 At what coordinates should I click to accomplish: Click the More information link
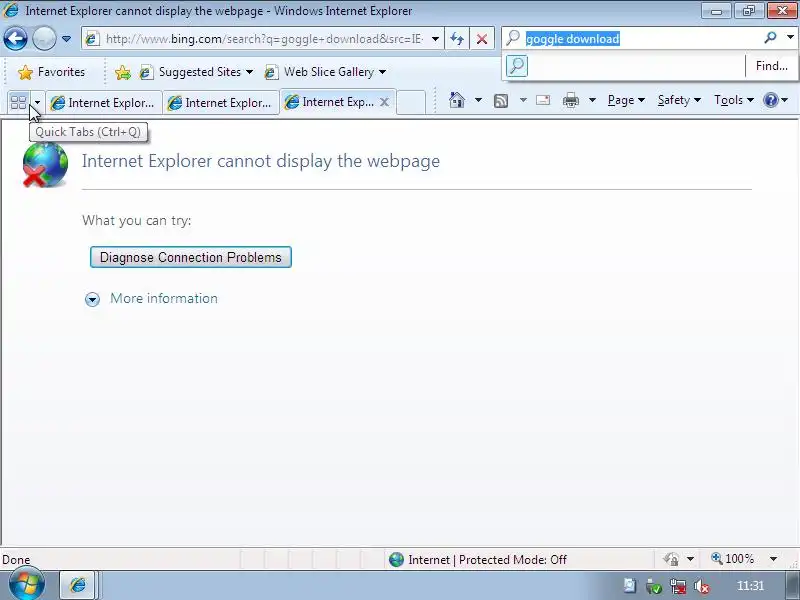tap(164, 298)
